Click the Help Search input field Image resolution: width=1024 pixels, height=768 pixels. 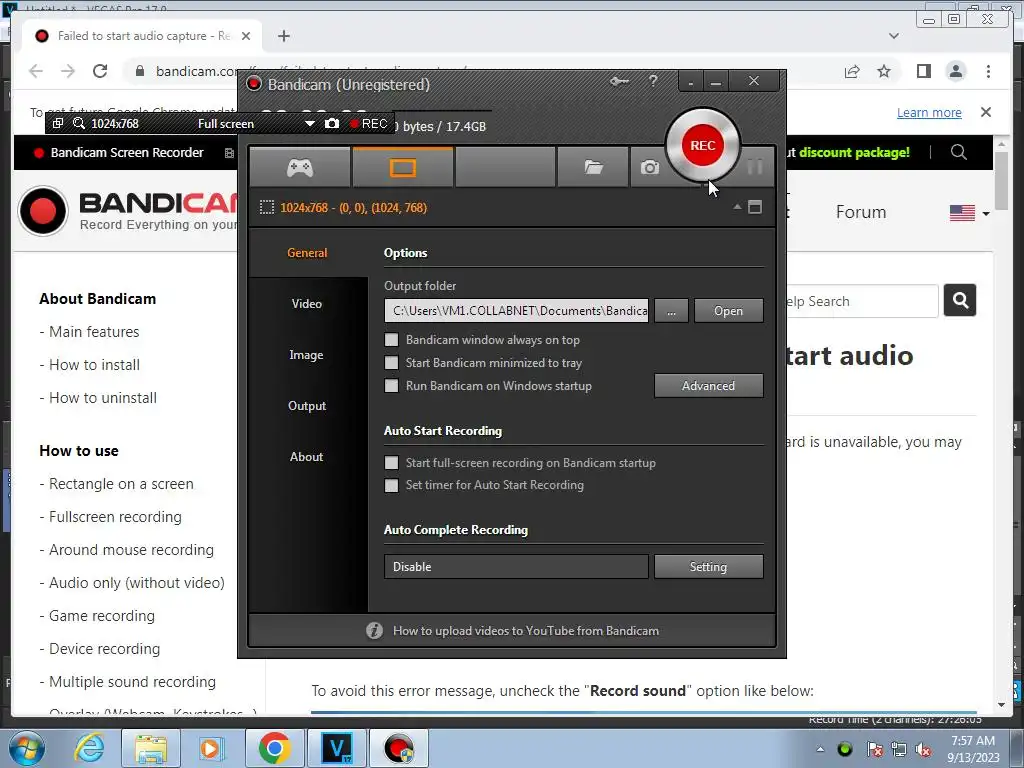862,300
